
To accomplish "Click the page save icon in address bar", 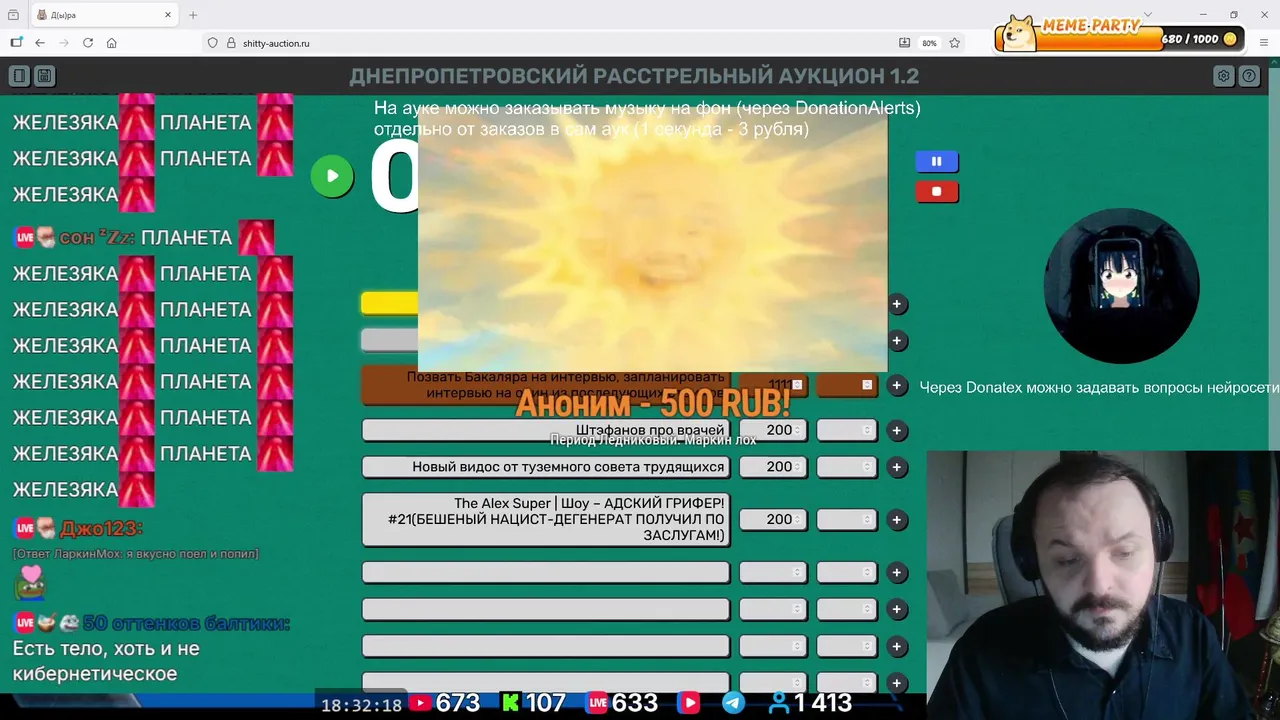I will (x=905, y=43).
